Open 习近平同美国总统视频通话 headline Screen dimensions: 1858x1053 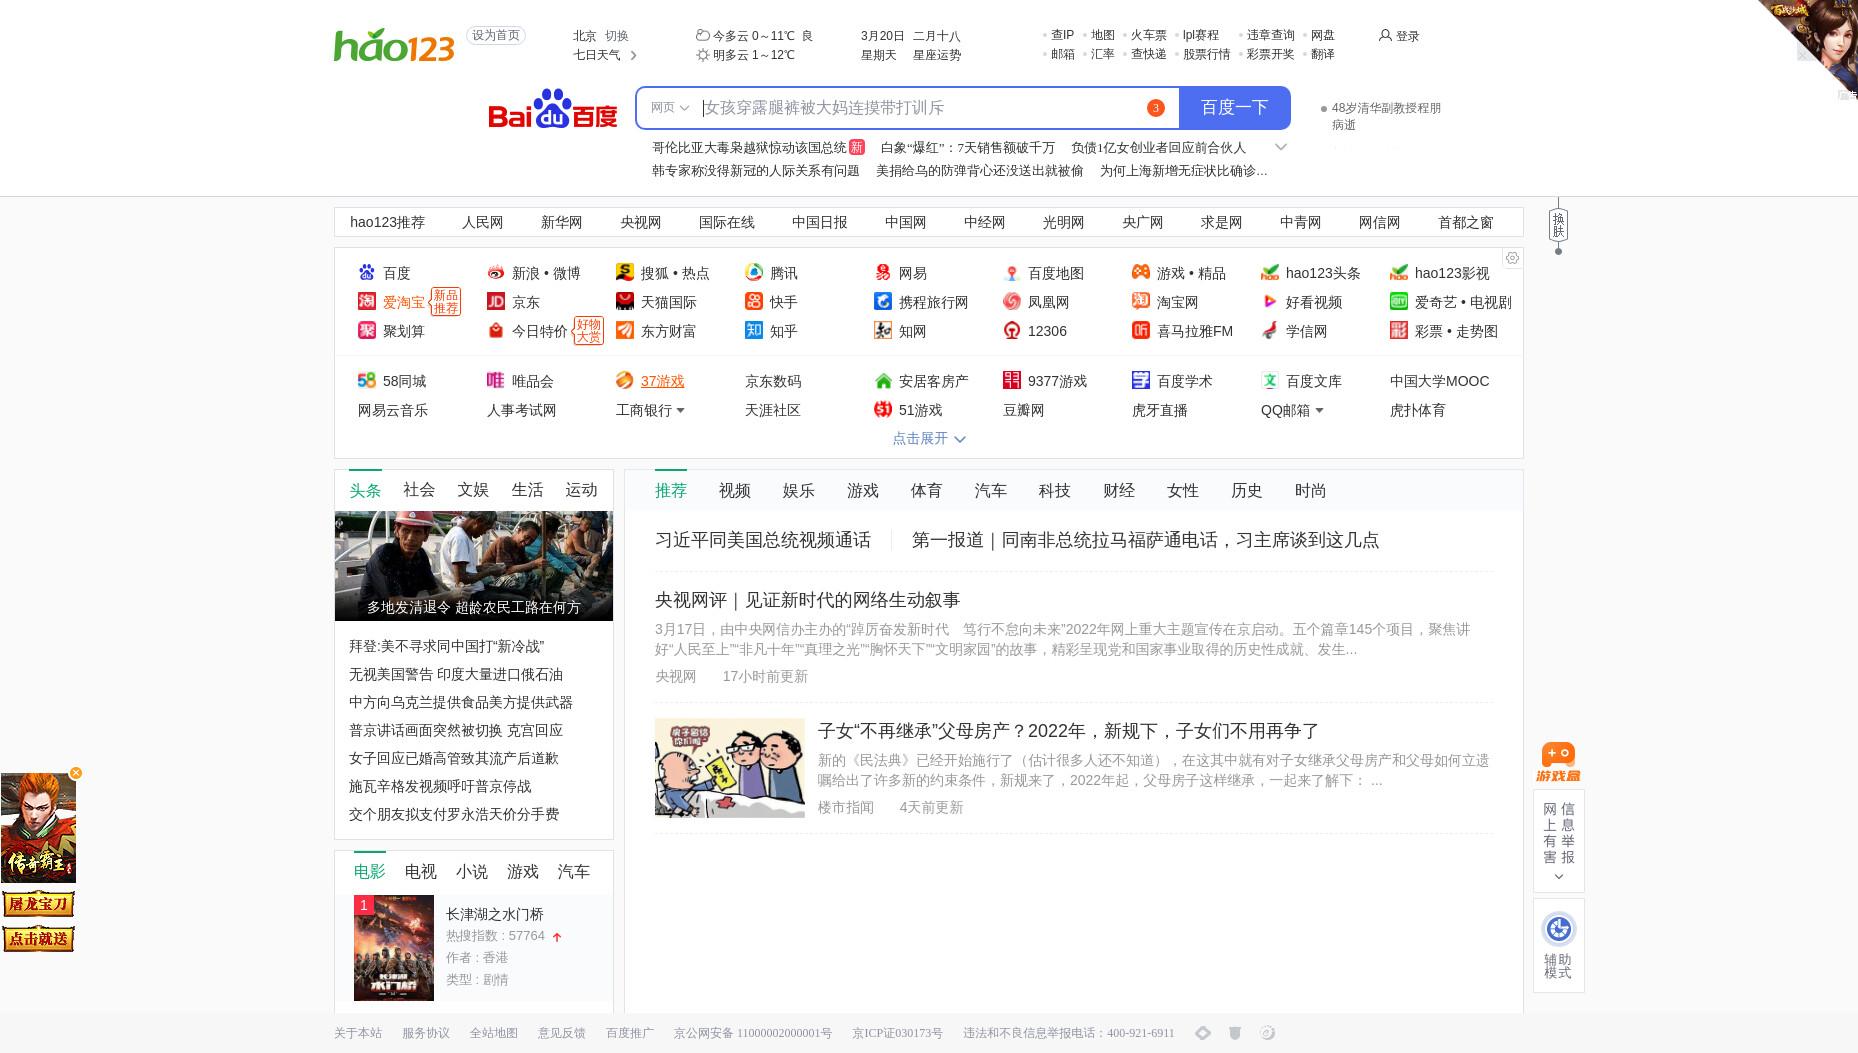click(x=762, y=540)
